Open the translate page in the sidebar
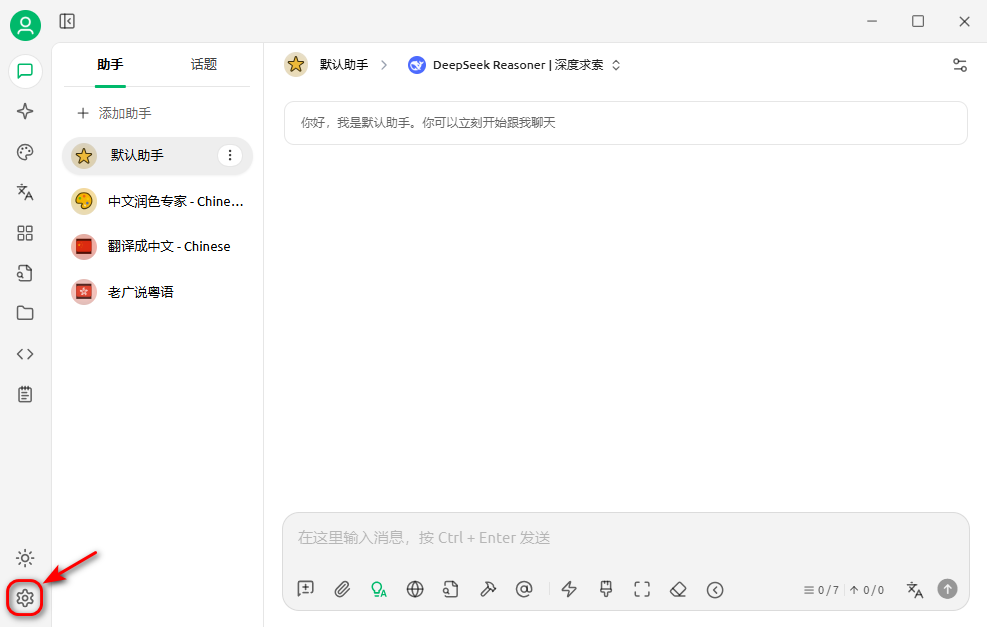The width and height of the screenshot is (987, 627). (25, 192)
